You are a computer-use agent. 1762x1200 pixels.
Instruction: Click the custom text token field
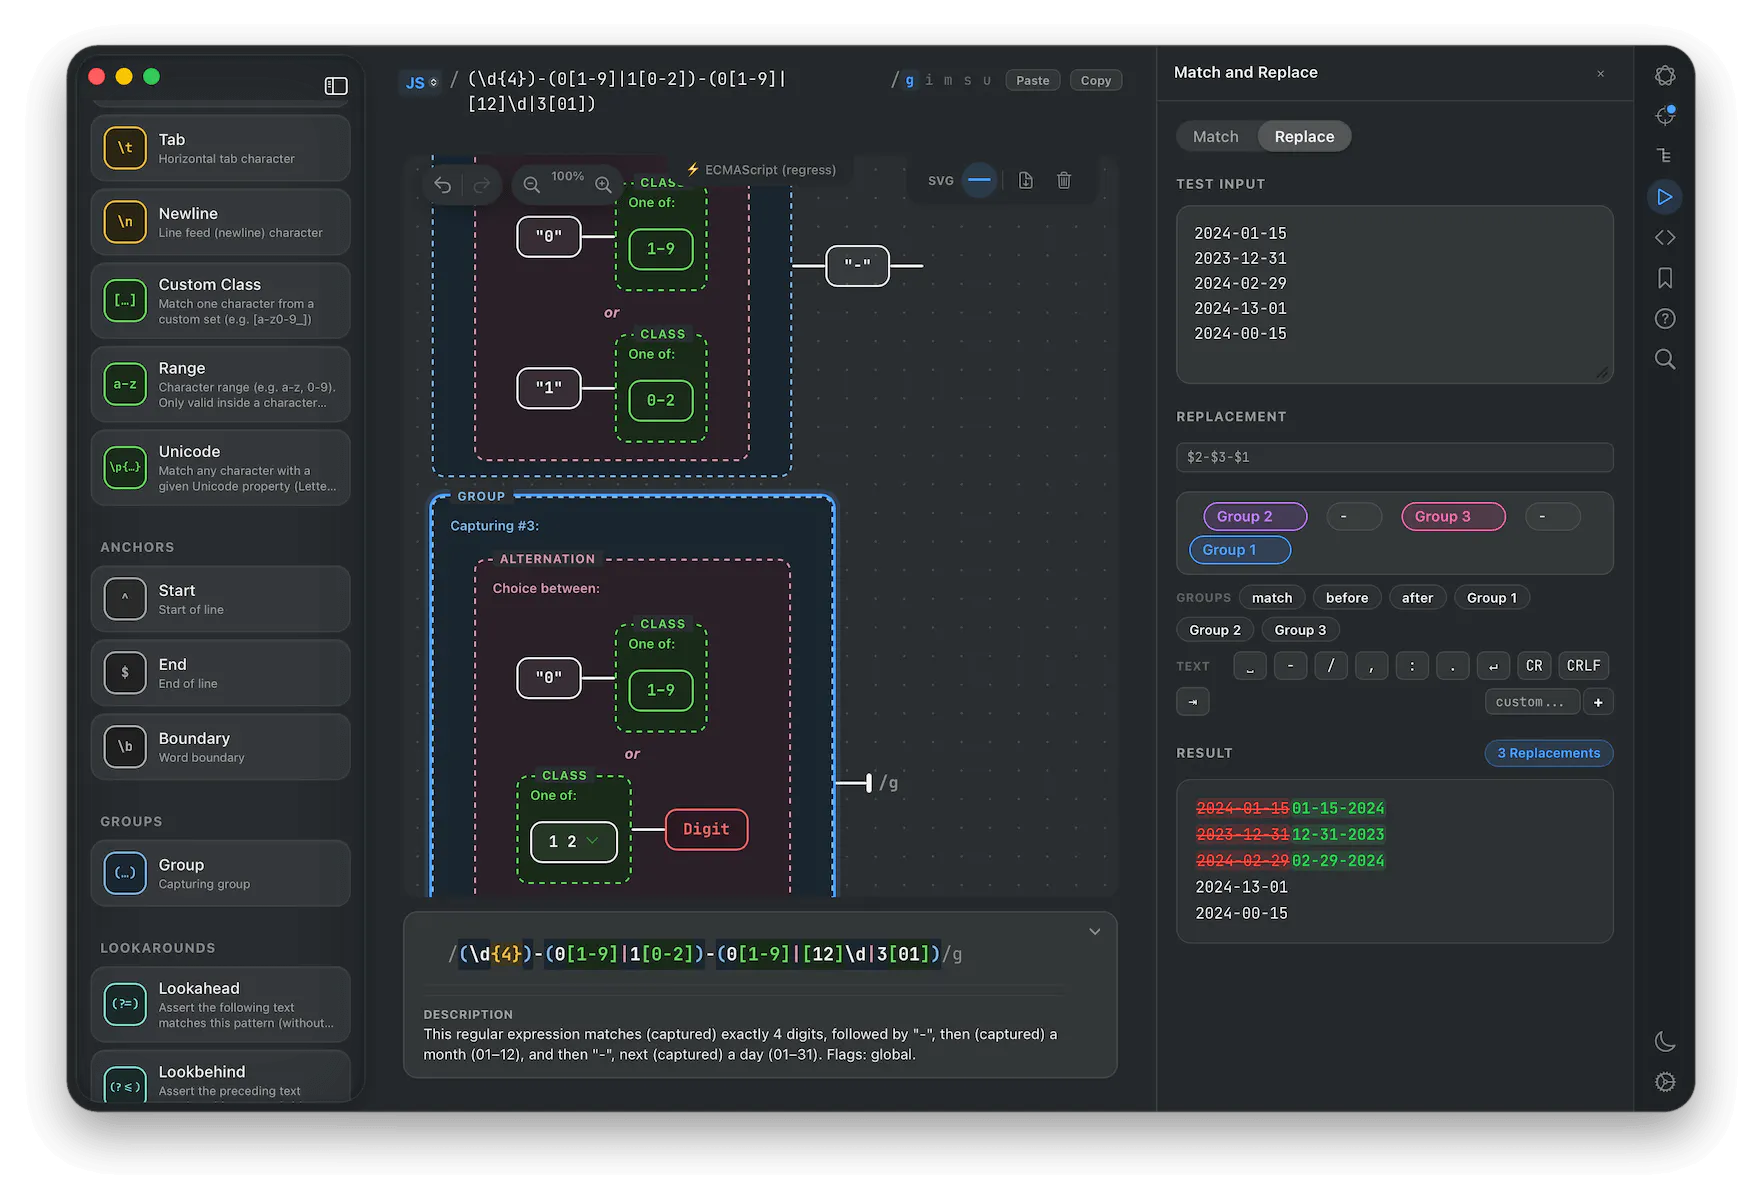[1532, 702]
